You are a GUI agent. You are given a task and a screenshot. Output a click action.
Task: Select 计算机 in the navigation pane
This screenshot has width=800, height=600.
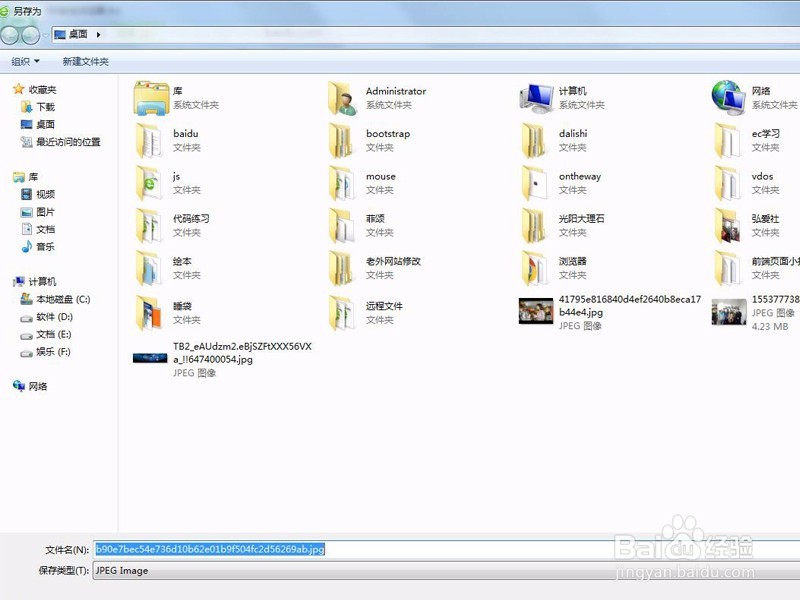point(35,282)
